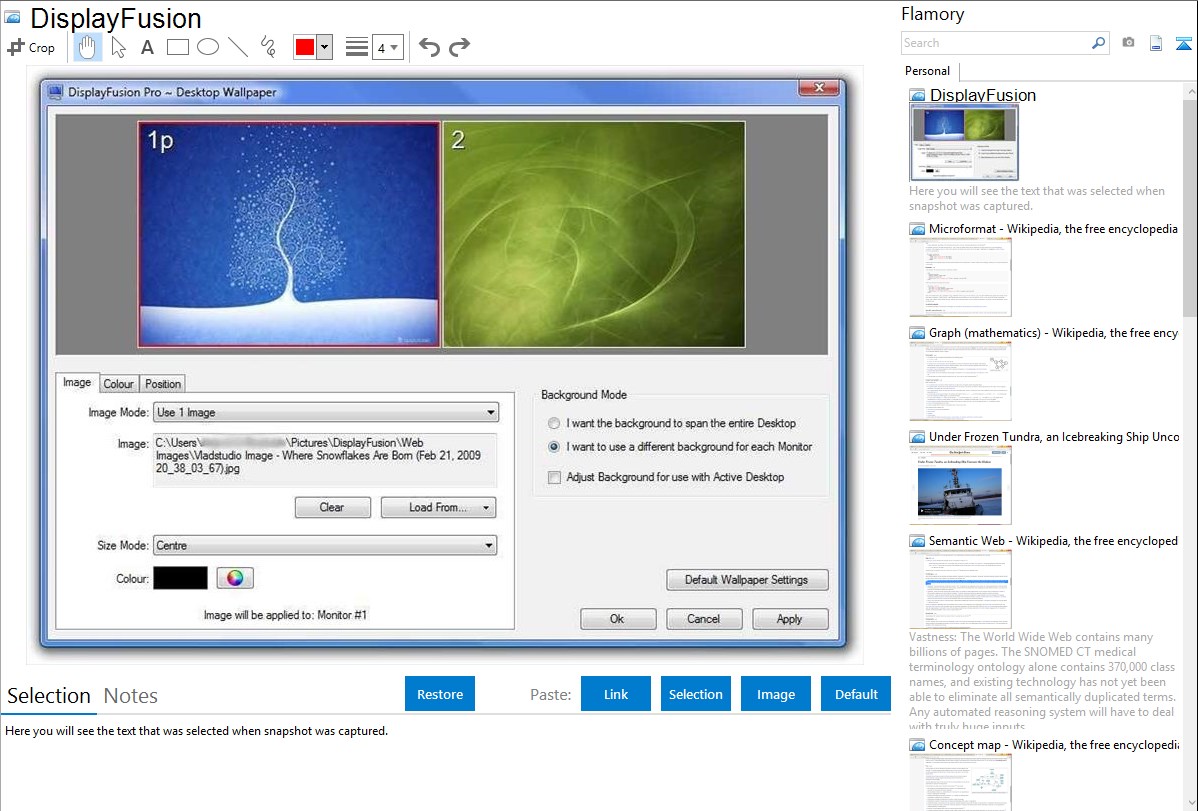Open the Personal tab
This screenshot has height=811, width=1198.
[928, 71]
